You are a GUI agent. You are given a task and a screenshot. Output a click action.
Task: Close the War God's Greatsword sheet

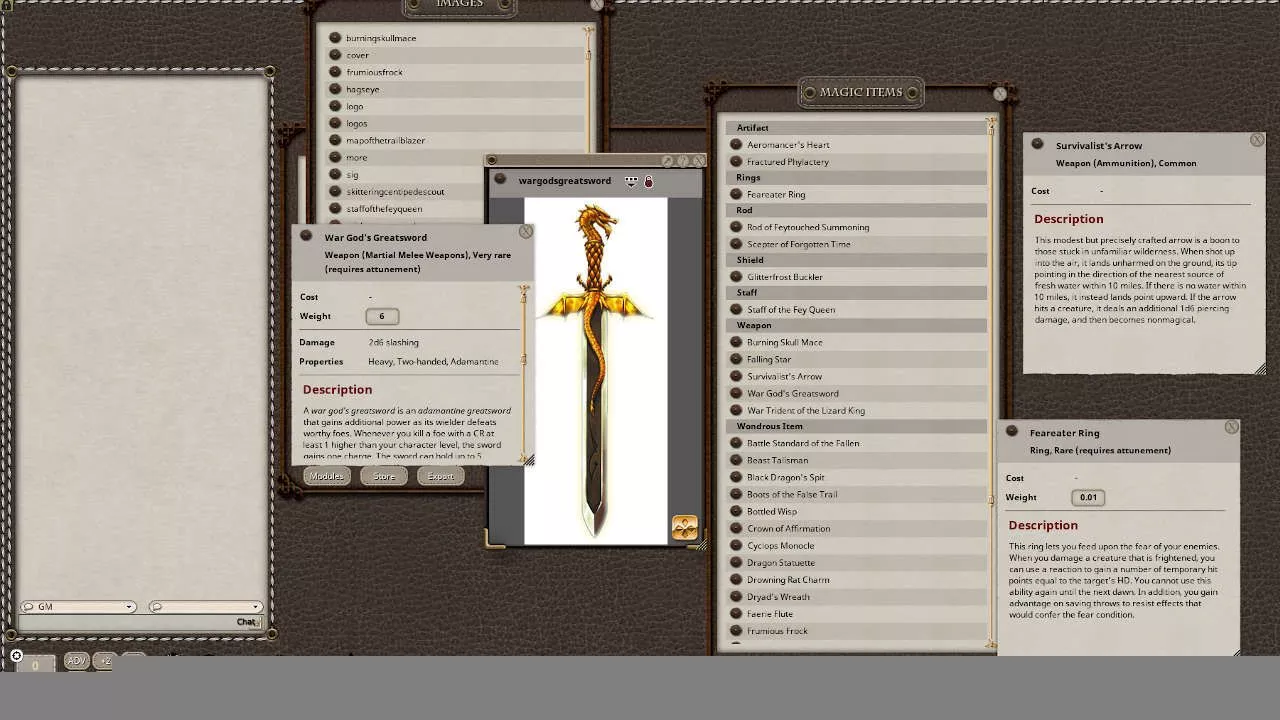[x=525, y=232]
